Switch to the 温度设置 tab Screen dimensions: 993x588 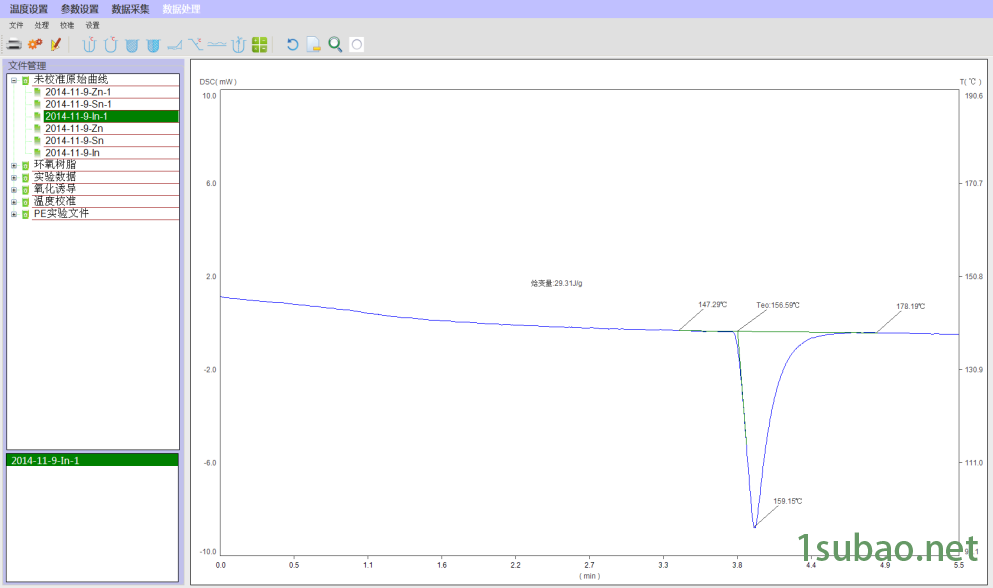(x=28, y=9)
